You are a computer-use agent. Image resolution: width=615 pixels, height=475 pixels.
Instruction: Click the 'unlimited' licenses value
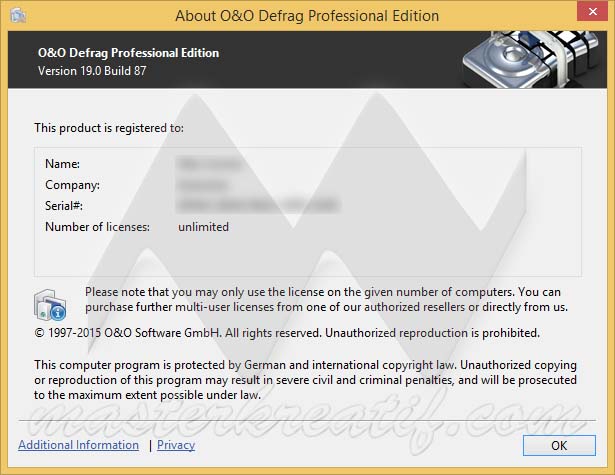tap(203, 227)
